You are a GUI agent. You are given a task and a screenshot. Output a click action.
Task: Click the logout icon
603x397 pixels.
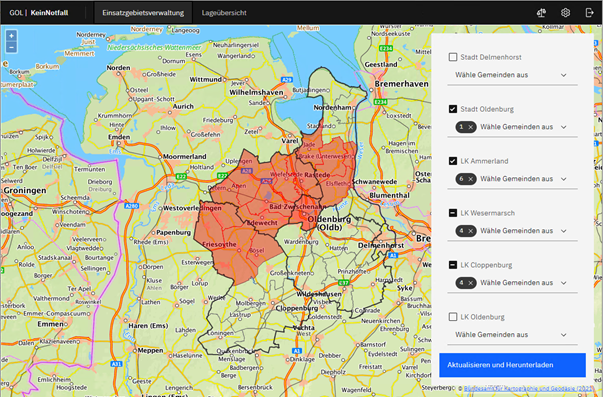tap(589, 13)
